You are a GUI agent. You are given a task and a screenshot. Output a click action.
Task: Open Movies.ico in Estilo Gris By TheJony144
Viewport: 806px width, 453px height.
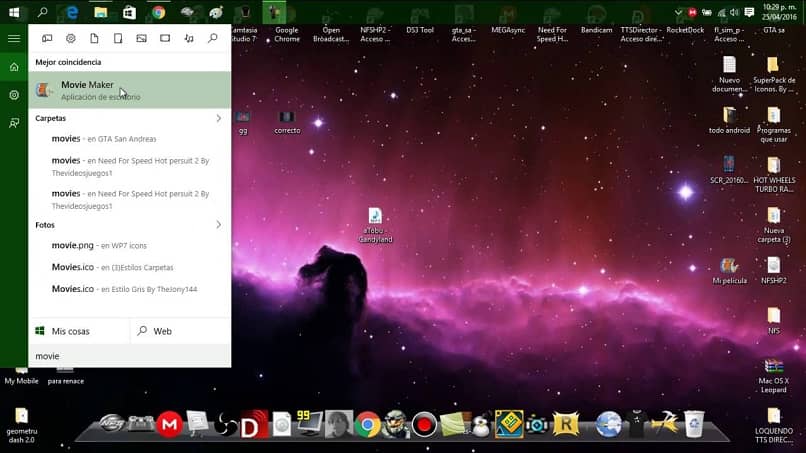point(130,289)
